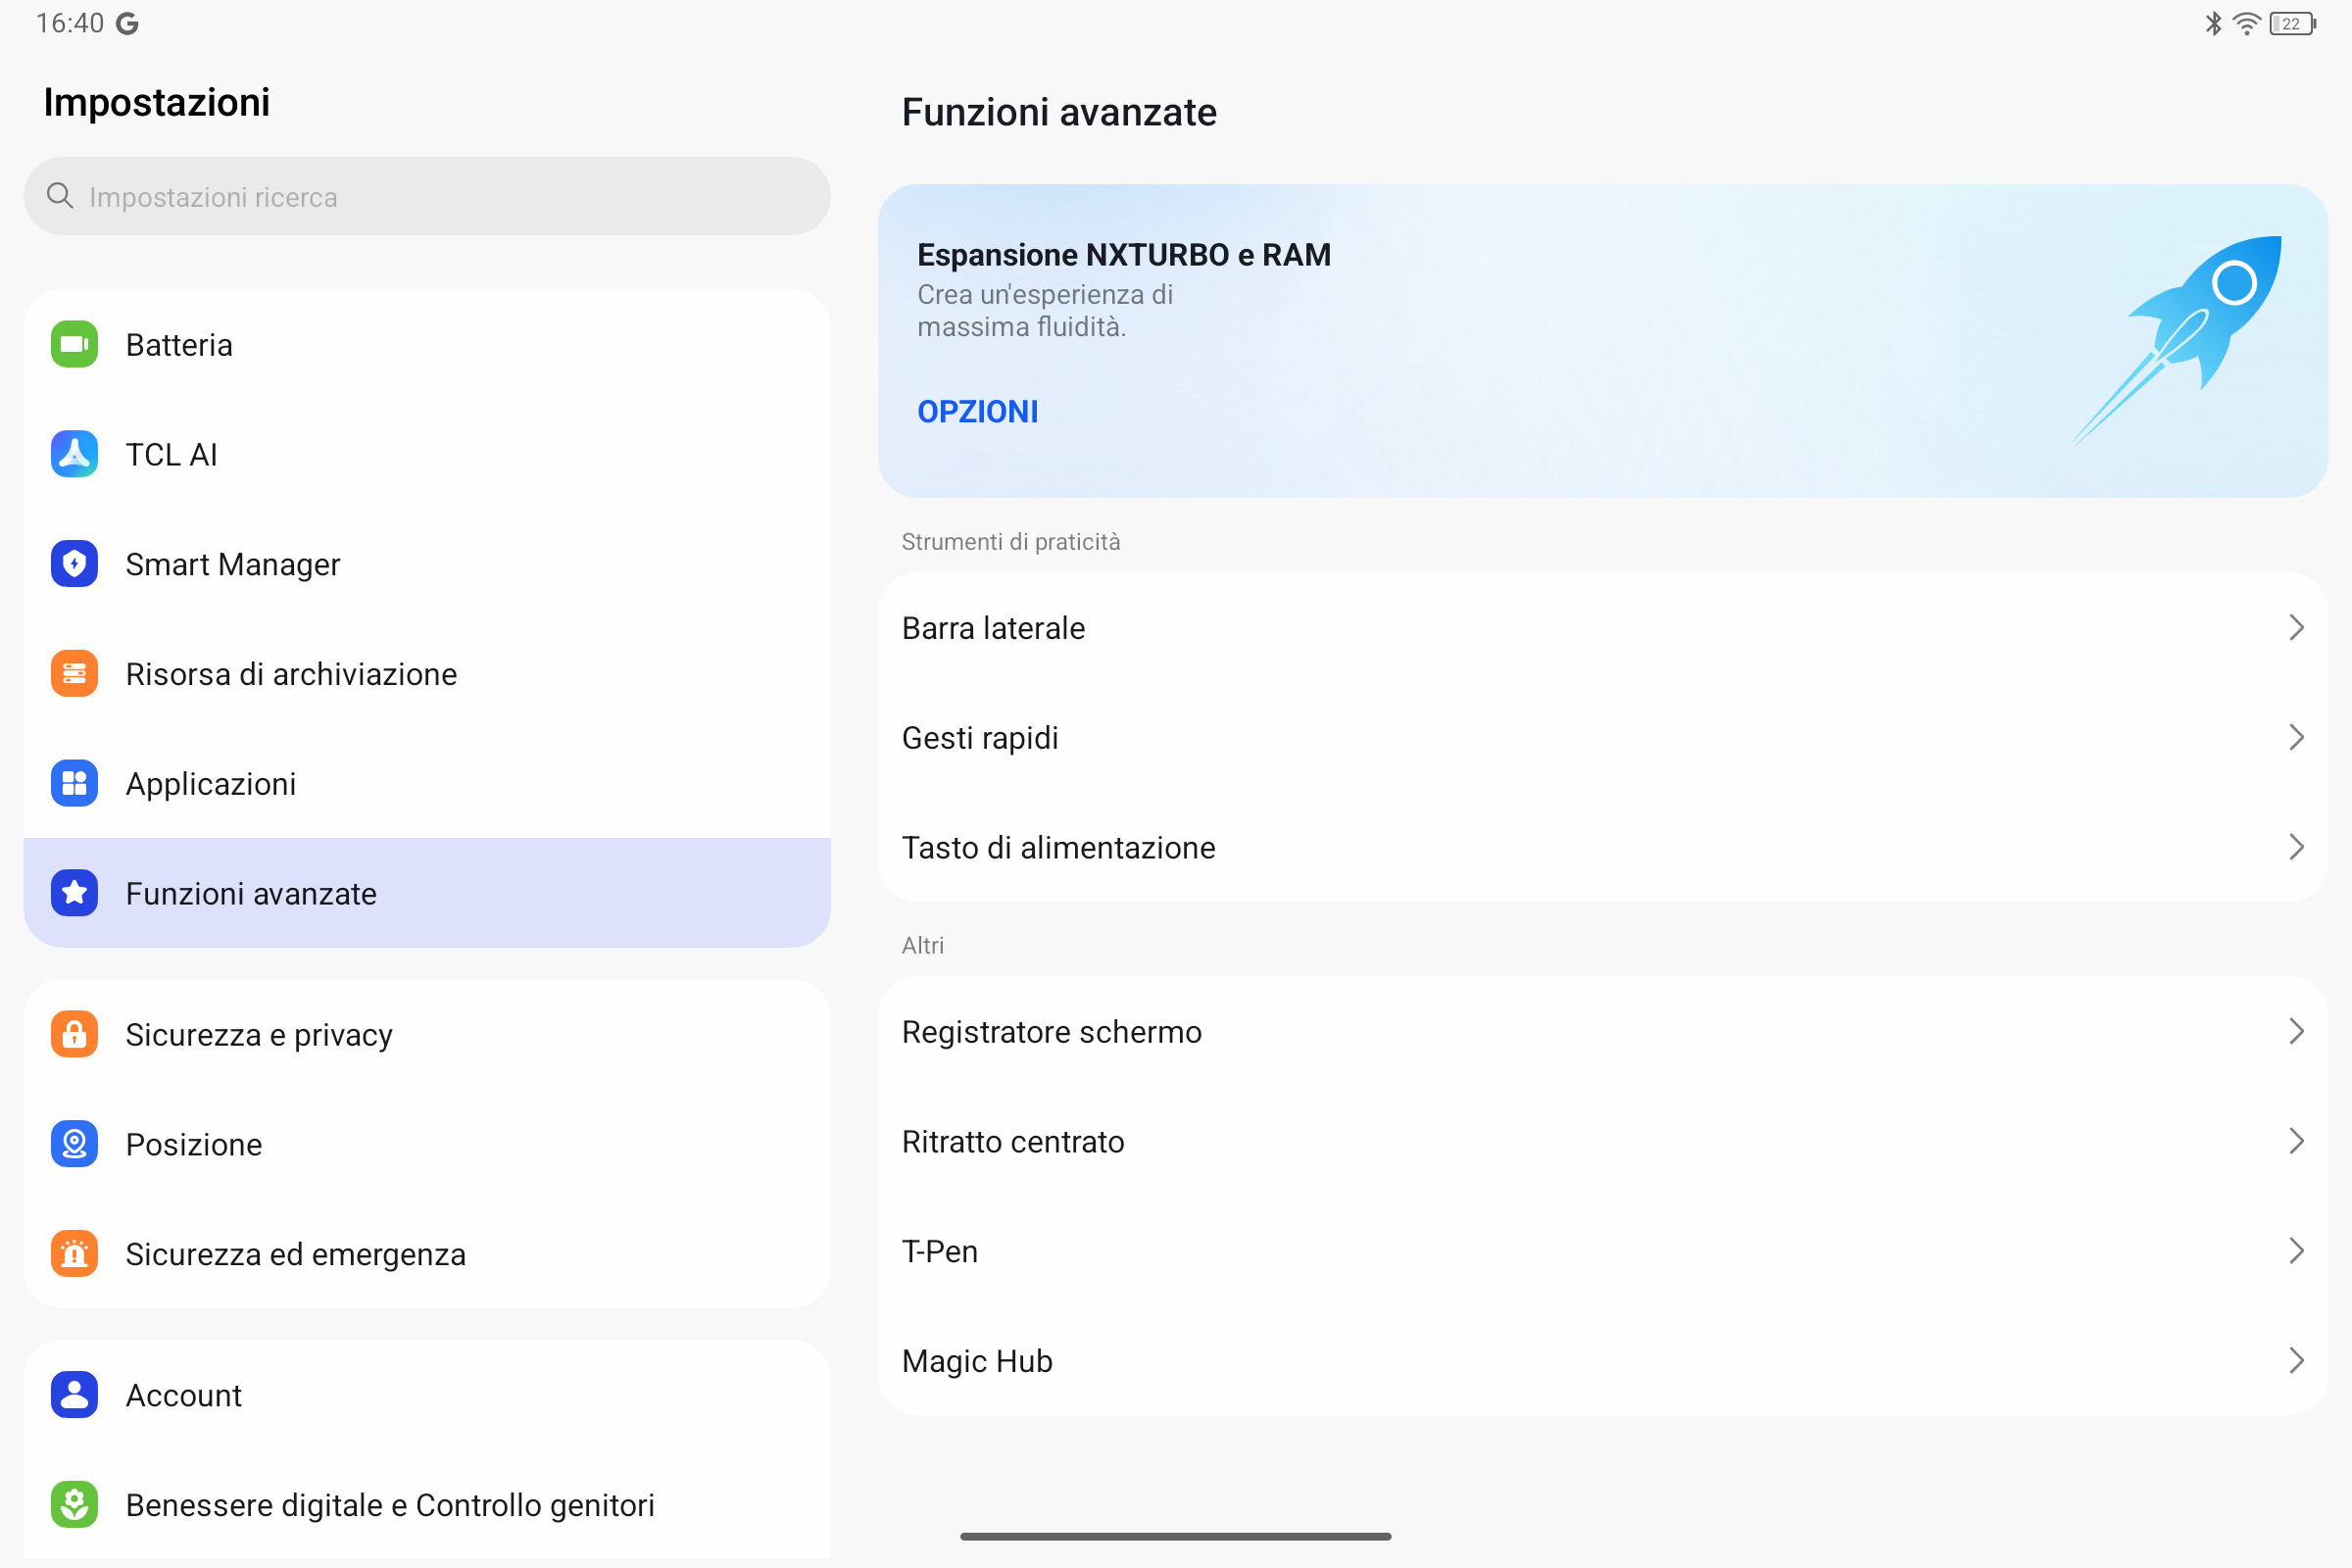
Task: Tap the TCL AI icon
Action: click(74, 454)
